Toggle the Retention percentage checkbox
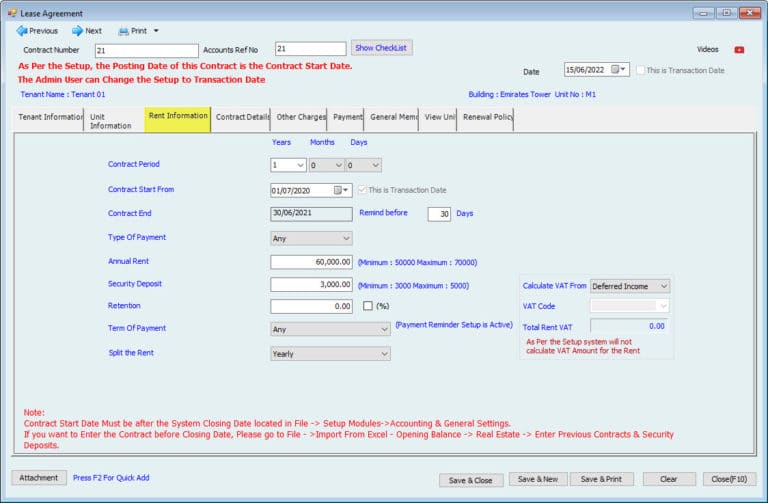Image resolution: width=768 pixels, height=503 pixels. (x=368, y=306)
